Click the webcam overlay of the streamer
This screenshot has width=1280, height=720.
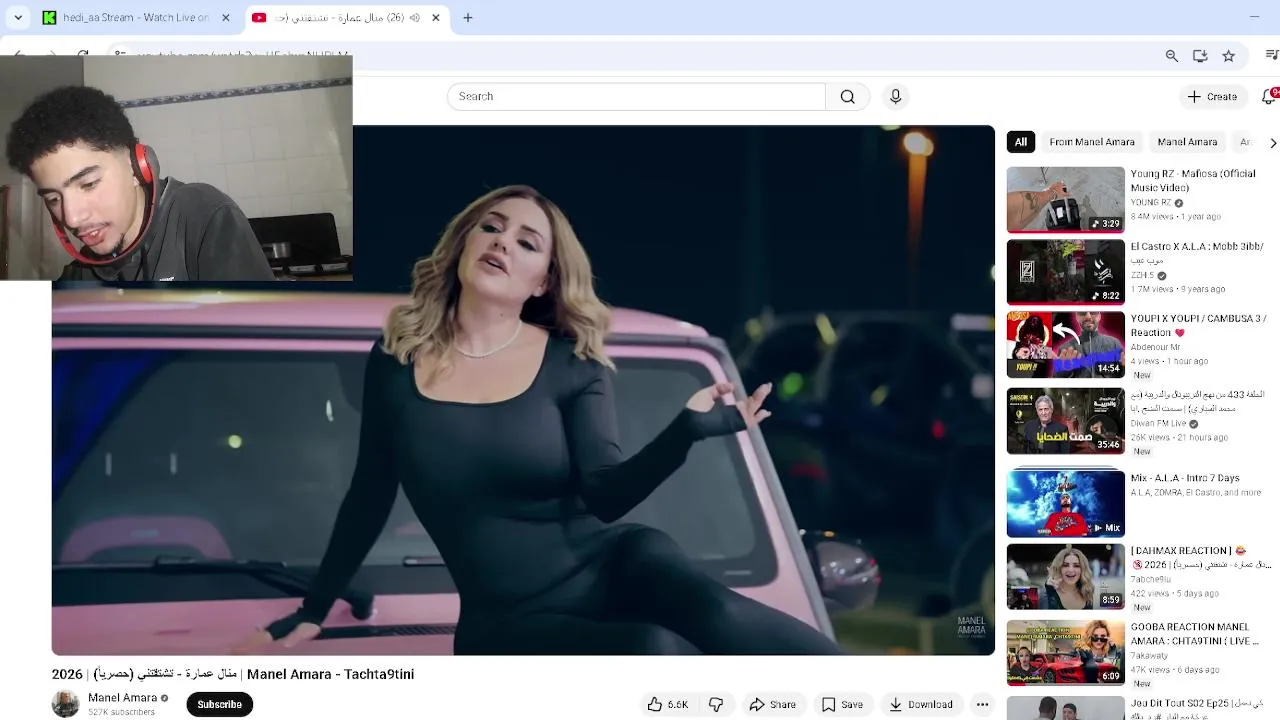[x=176, y=168]
